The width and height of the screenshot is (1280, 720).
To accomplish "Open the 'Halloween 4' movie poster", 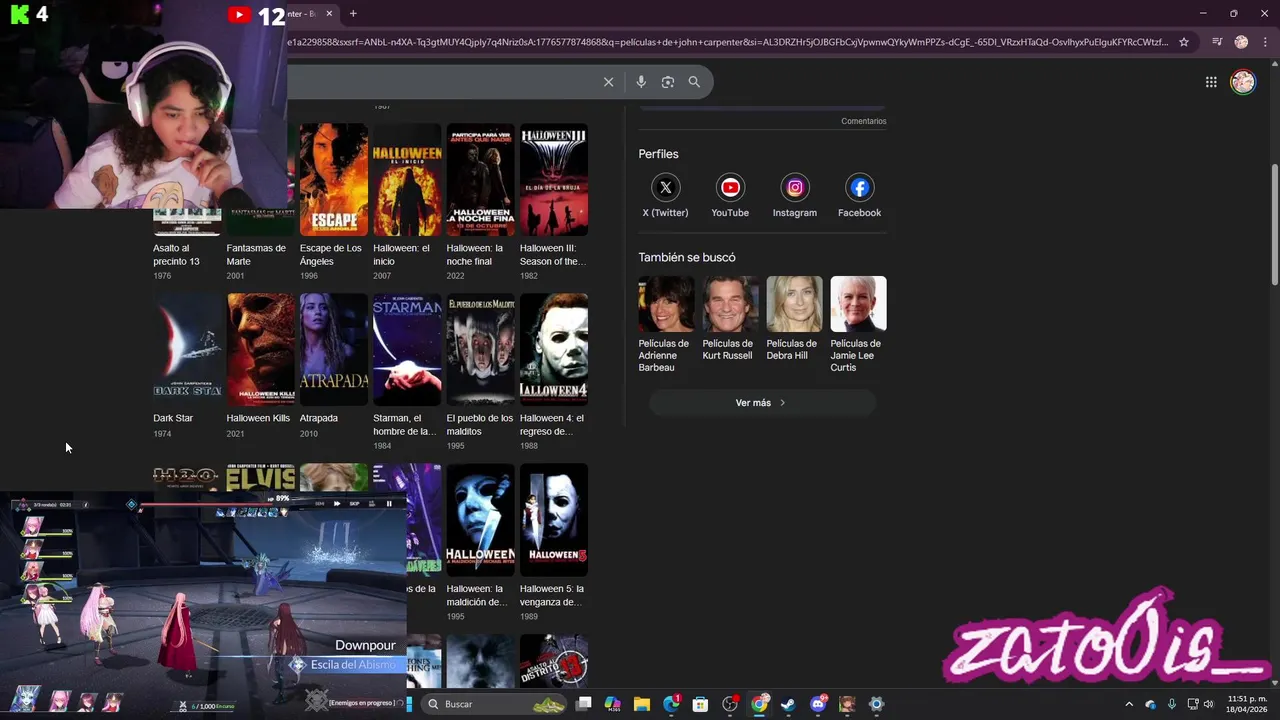I will pos(554,350).
